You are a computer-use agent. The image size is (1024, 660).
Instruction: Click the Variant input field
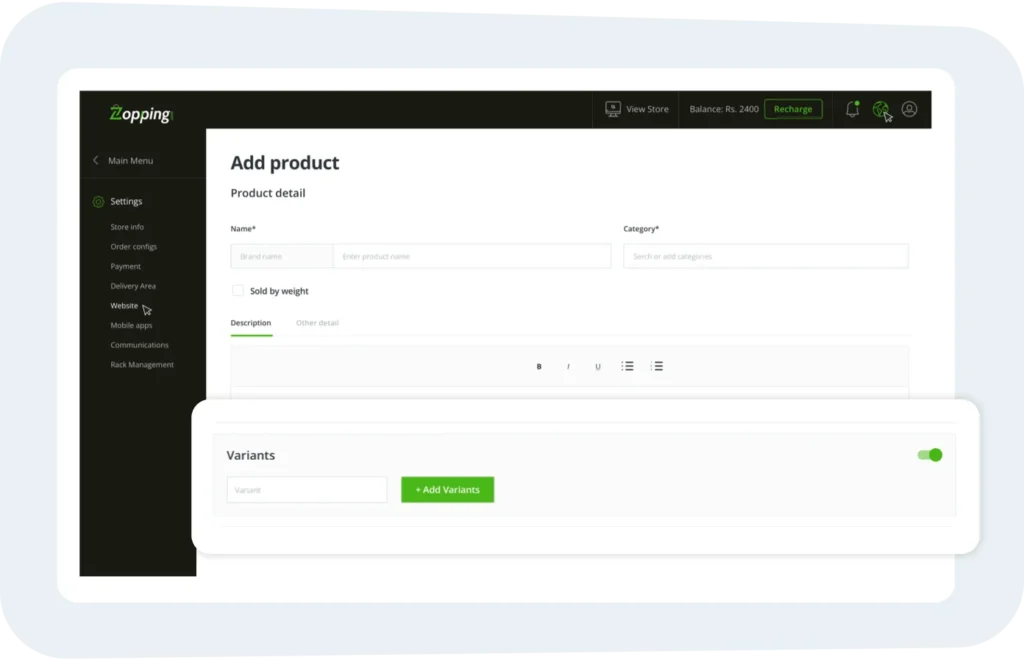point(307,490)
